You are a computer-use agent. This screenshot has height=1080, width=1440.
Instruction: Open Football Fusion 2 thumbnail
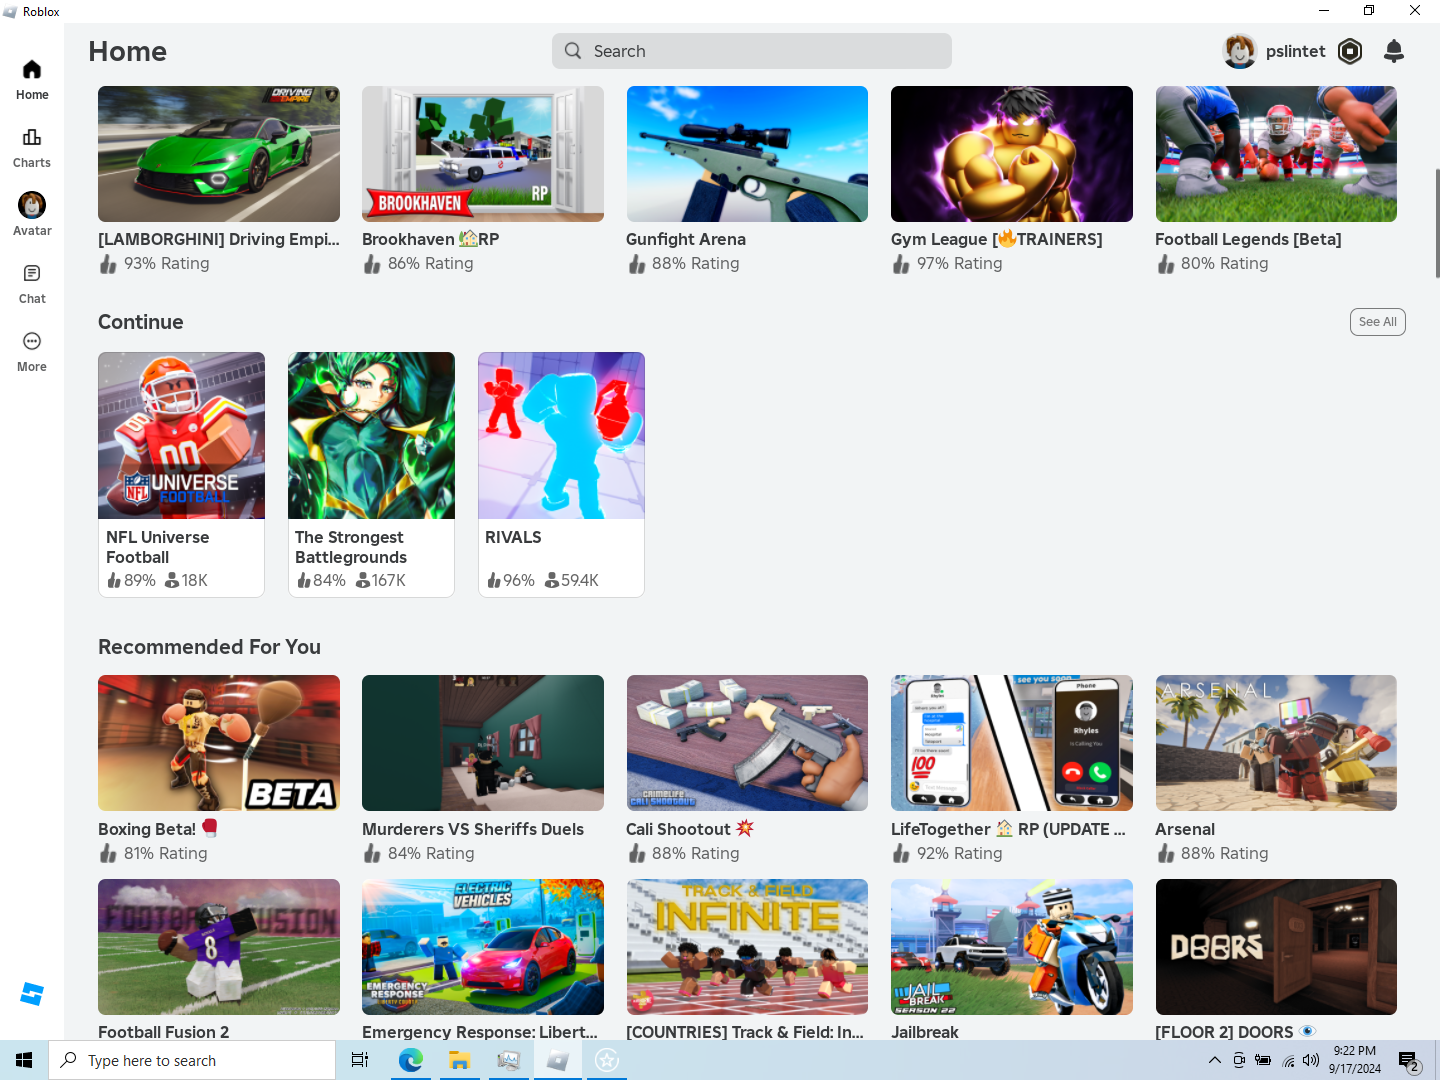pos(219,947)
